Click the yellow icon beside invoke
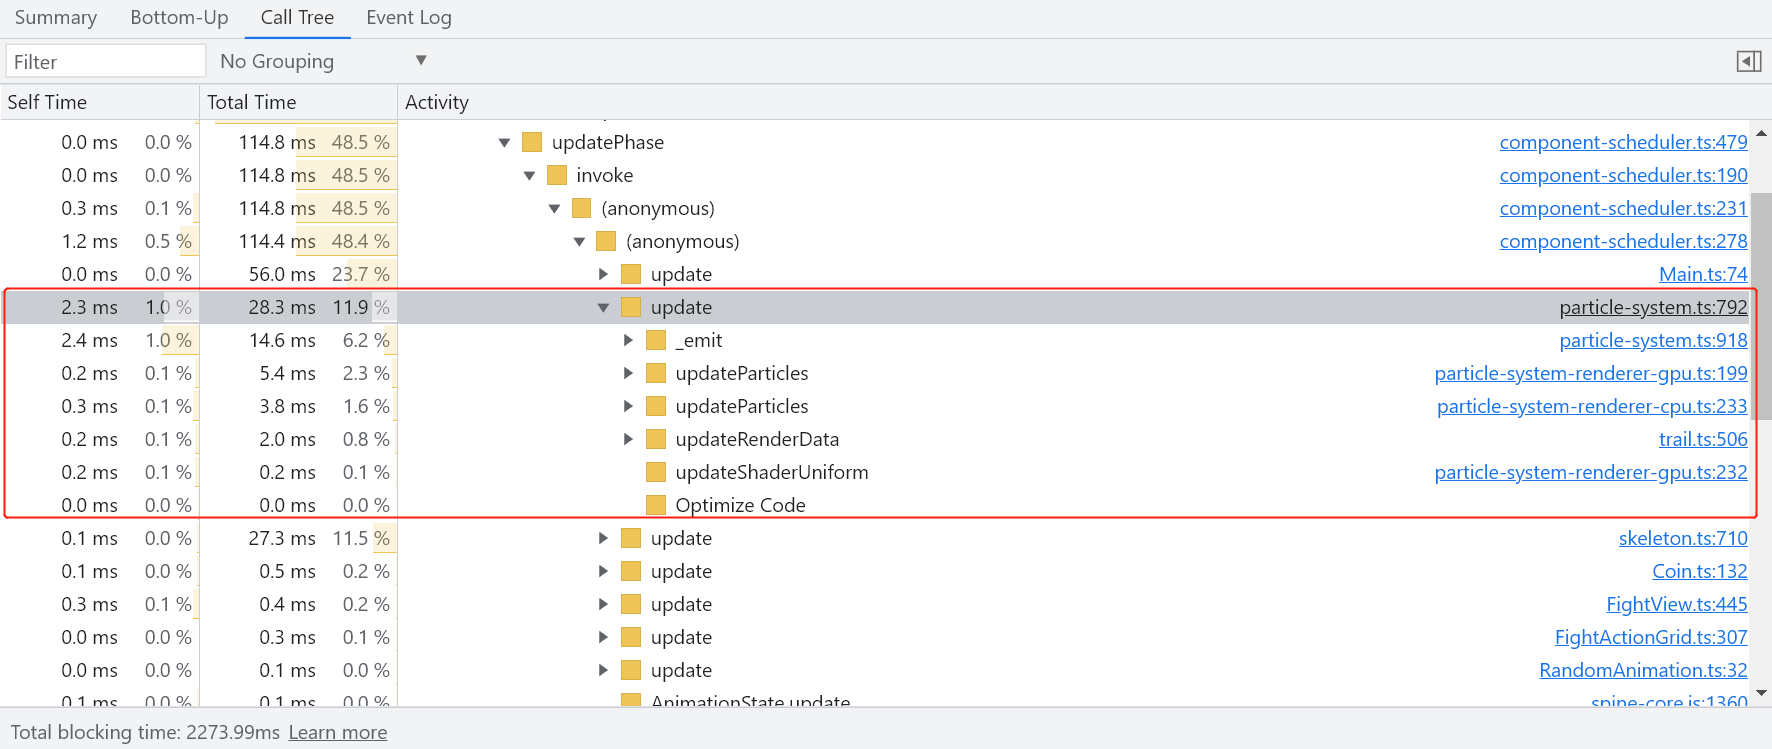Screen dimensions: 1772x749 coord(557,175)
